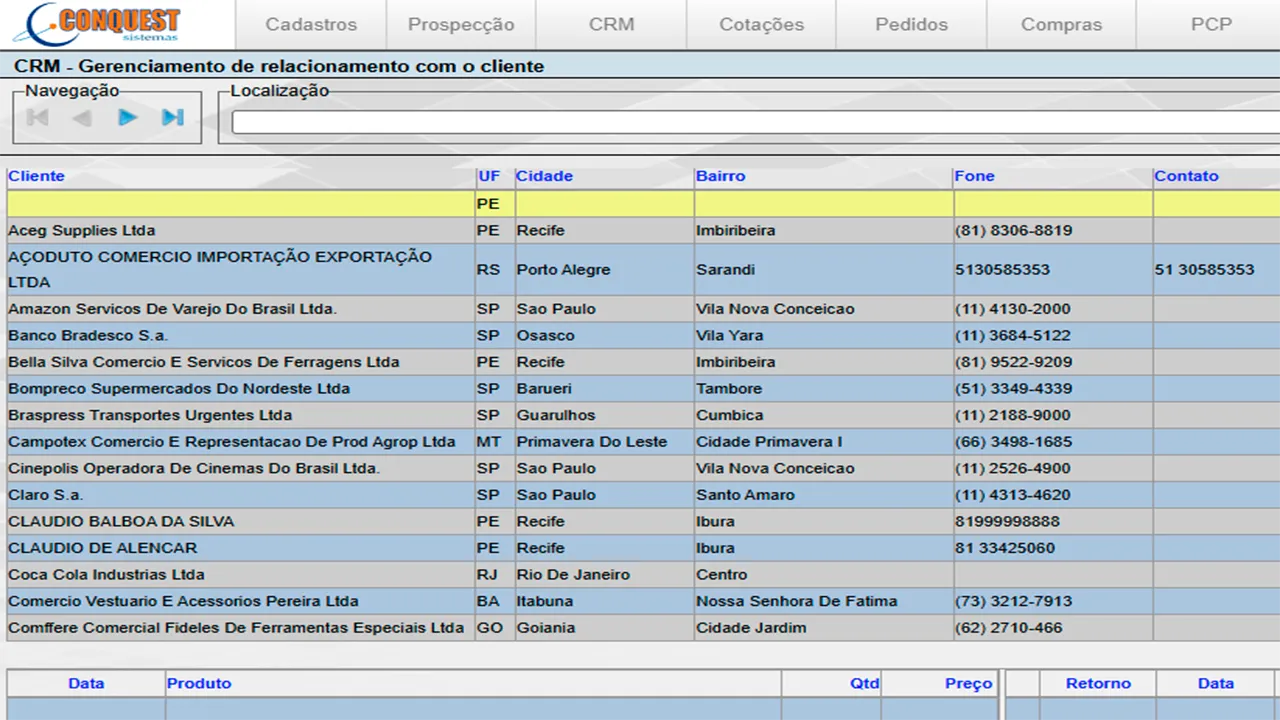The height and width of the screenshot is (720, 1280).
Task: Select AÇODUTO COMERCIO IMPORTAÇÃO EXPORTAÇÃO LTDA row
Action: point(643,270)
